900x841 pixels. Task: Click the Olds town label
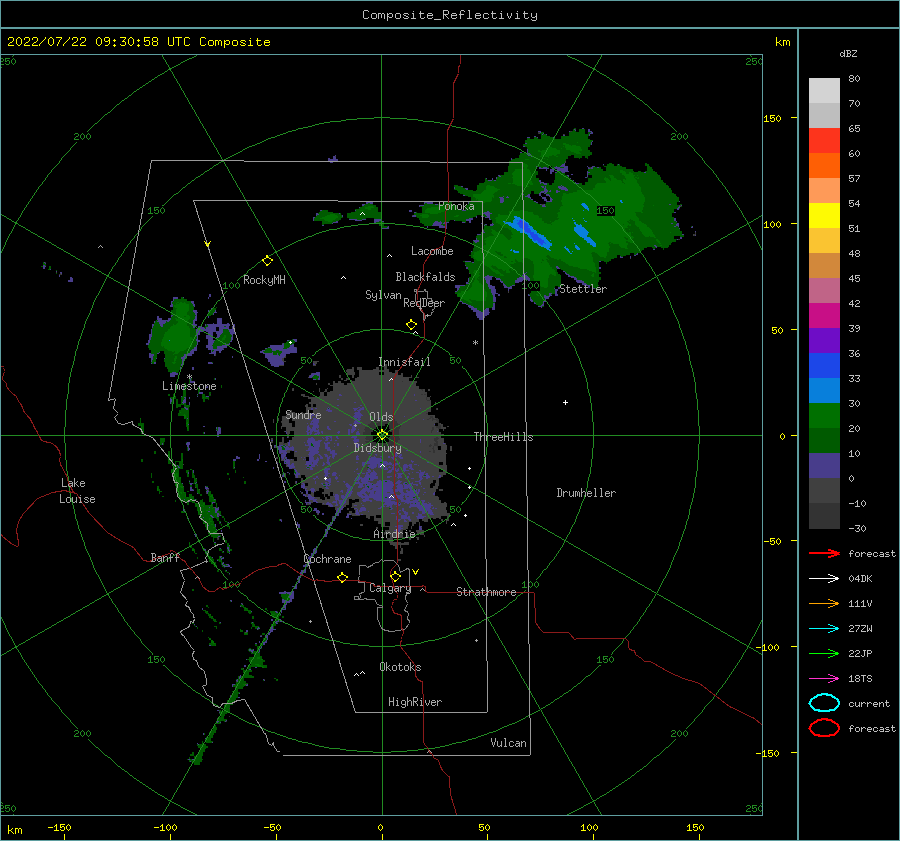coord(381,417)
